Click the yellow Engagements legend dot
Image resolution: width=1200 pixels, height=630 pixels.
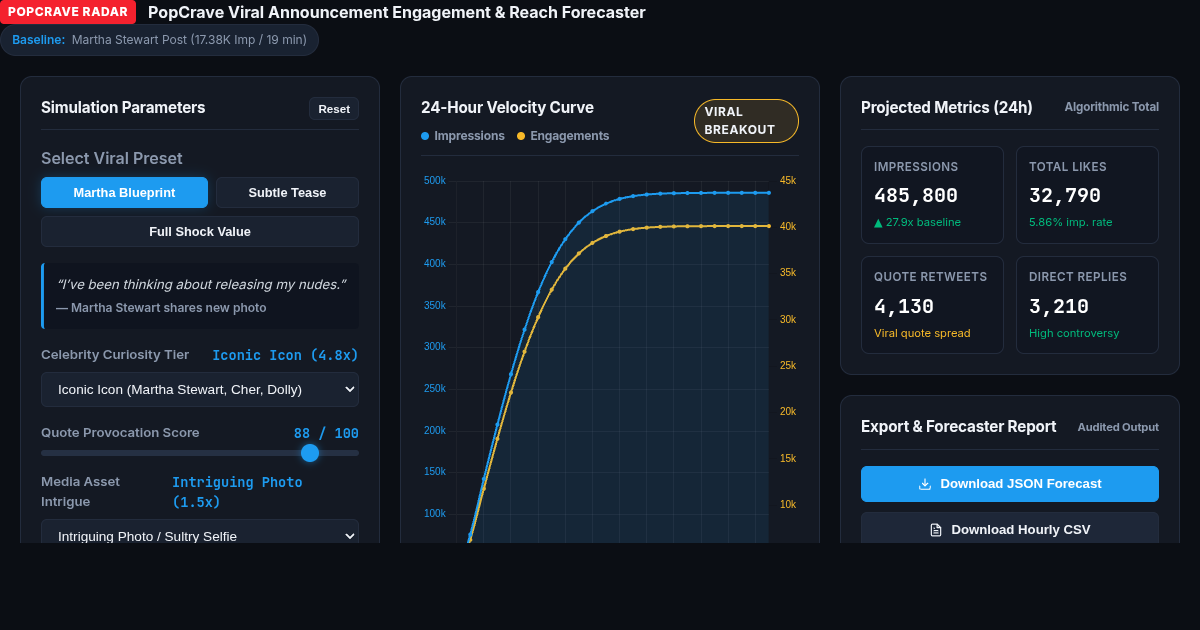click(521, 136)
